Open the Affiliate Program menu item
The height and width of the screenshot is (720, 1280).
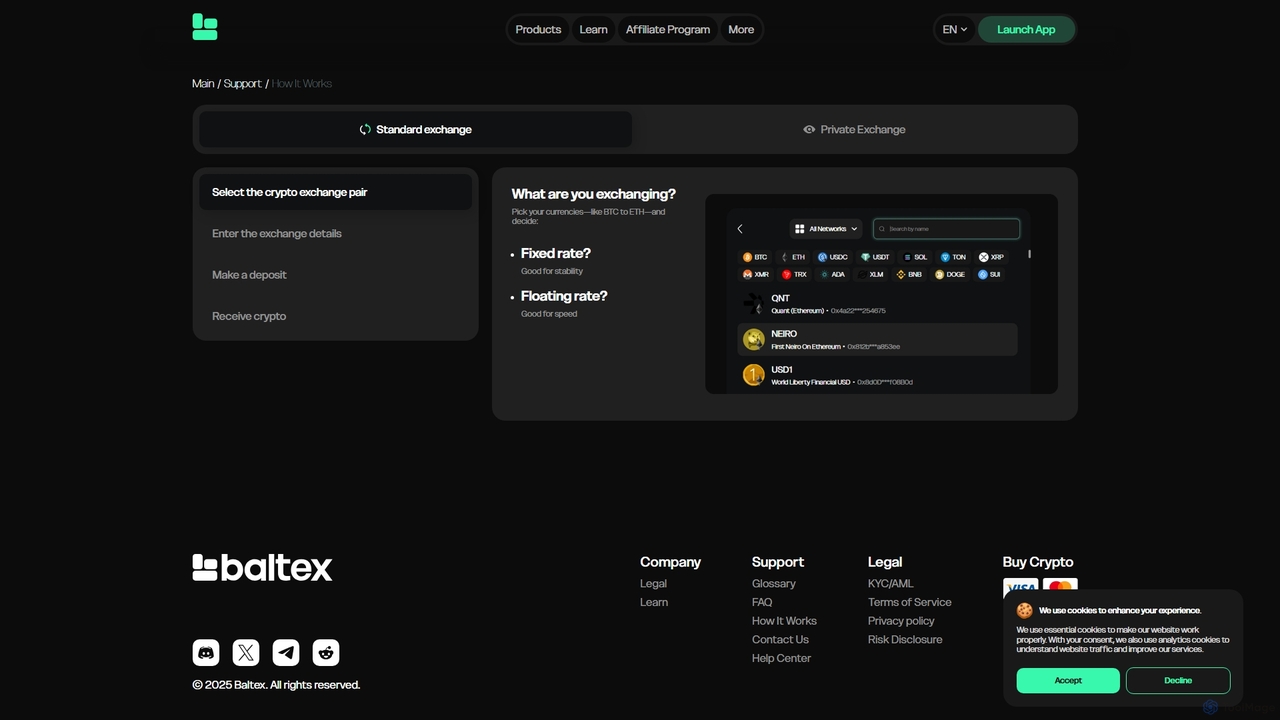pyautogui.click(x=668, y=29)
